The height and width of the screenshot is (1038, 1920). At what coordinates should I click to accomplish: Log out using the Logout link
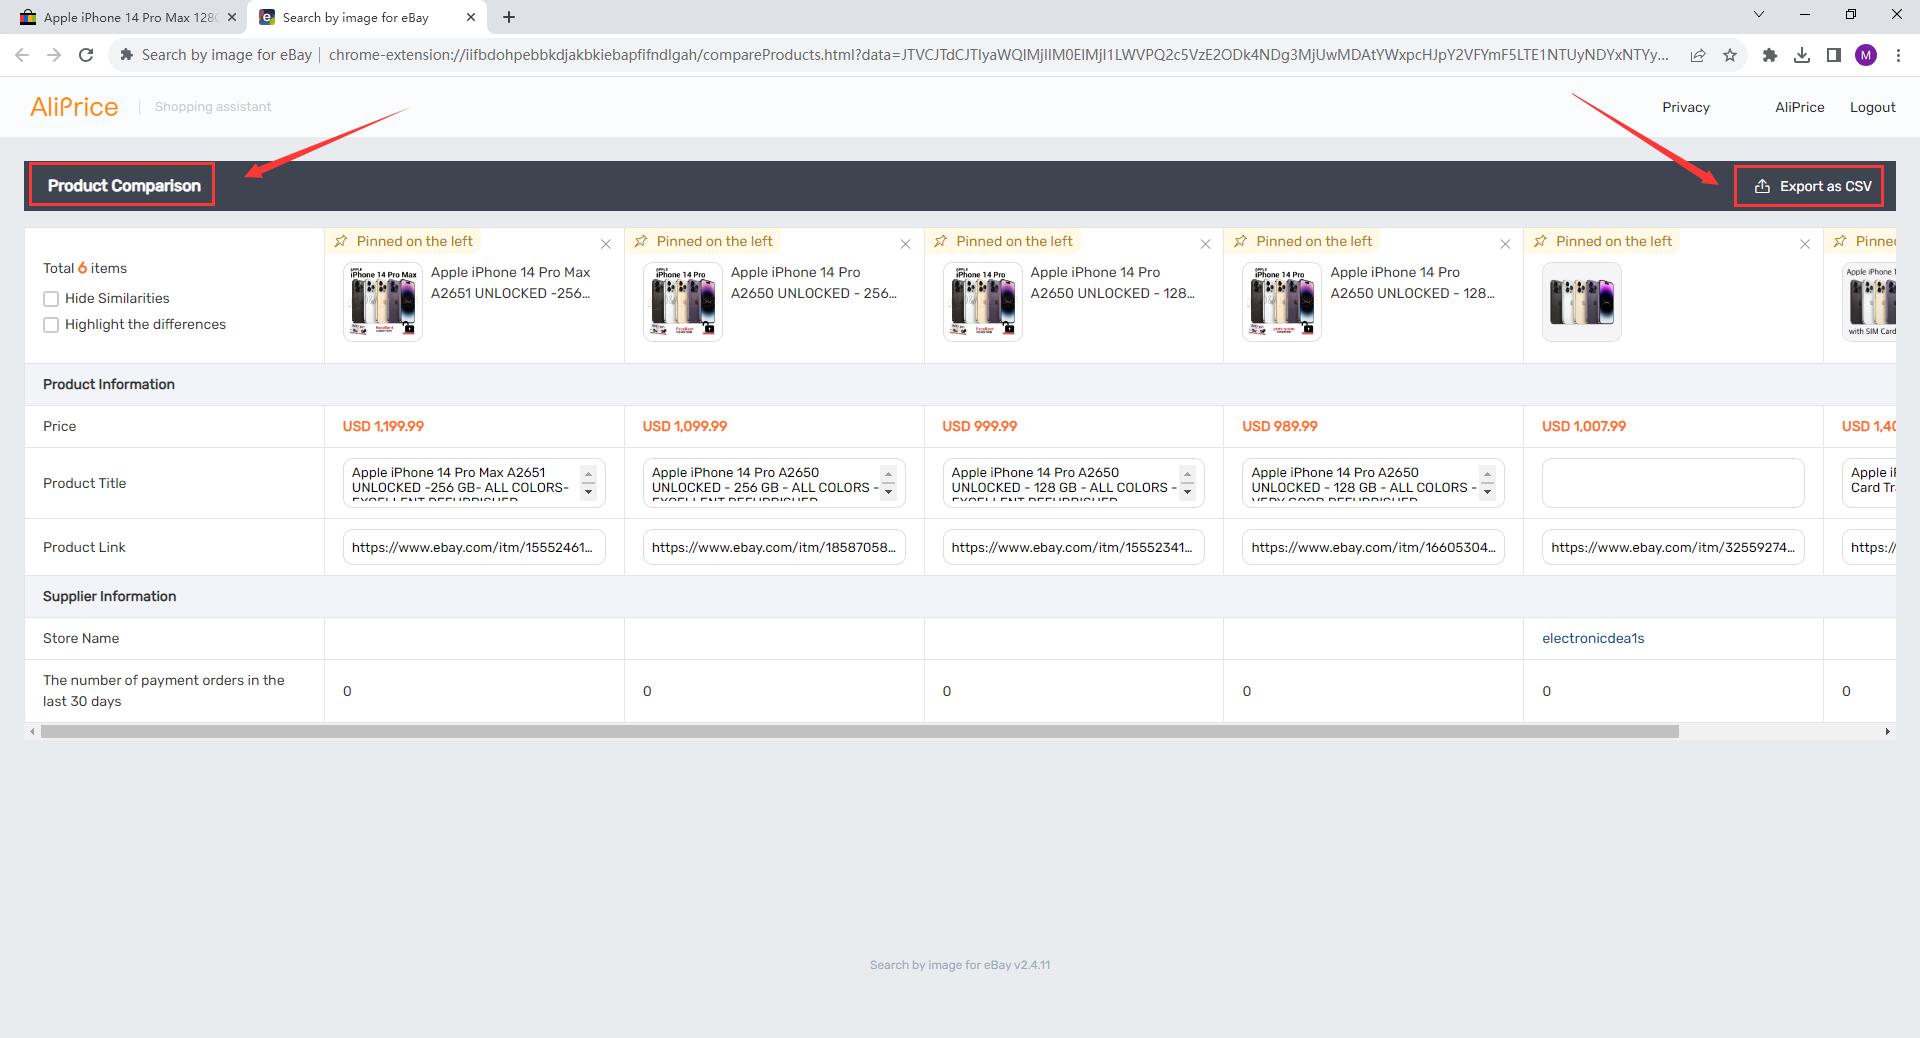pyautogui.click(x=1872, y=107)
